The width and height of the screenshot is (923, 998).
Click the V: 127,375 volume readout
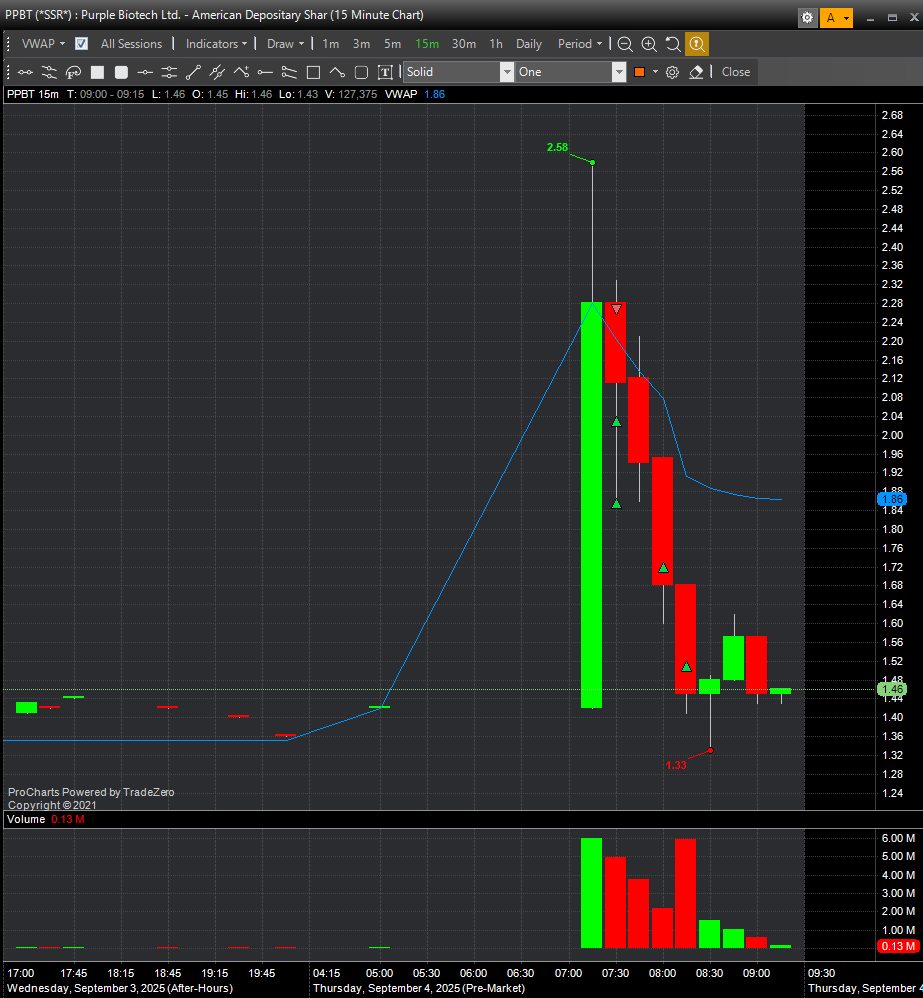point(351,94)
